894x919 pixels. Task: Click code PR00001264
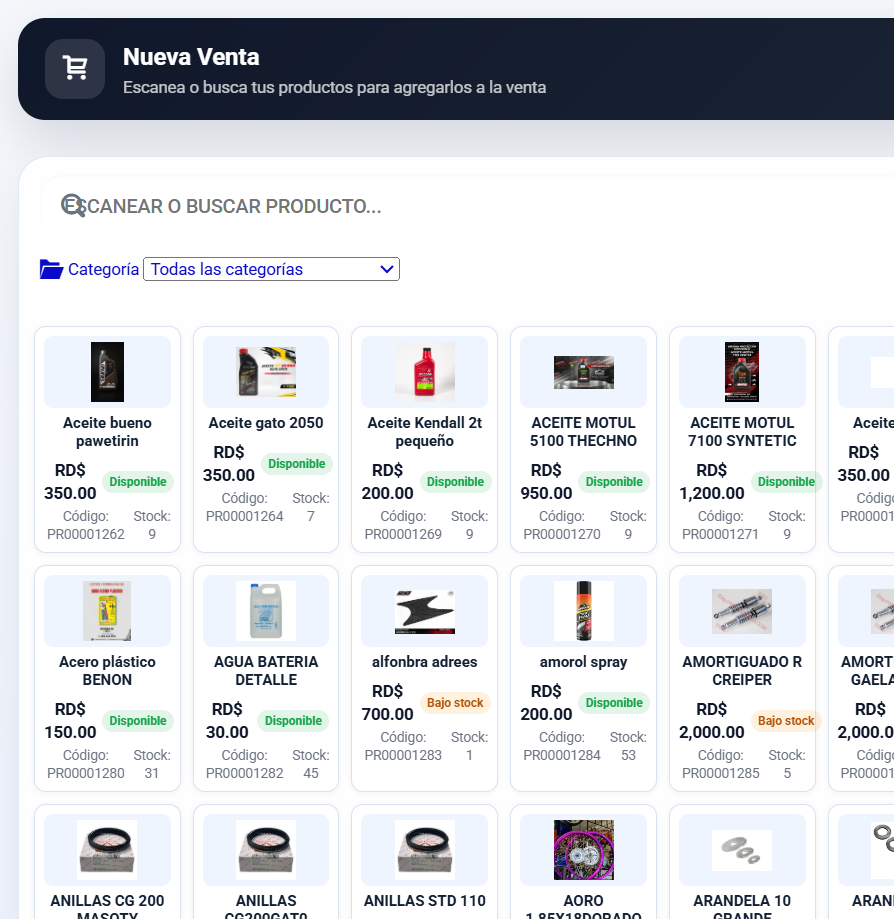click(244, 516)
